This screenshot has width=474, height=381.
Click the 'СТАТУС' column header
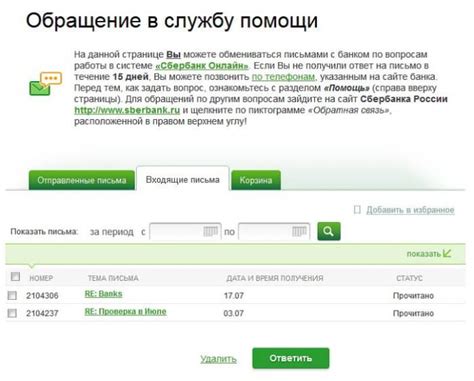point(409,278)
